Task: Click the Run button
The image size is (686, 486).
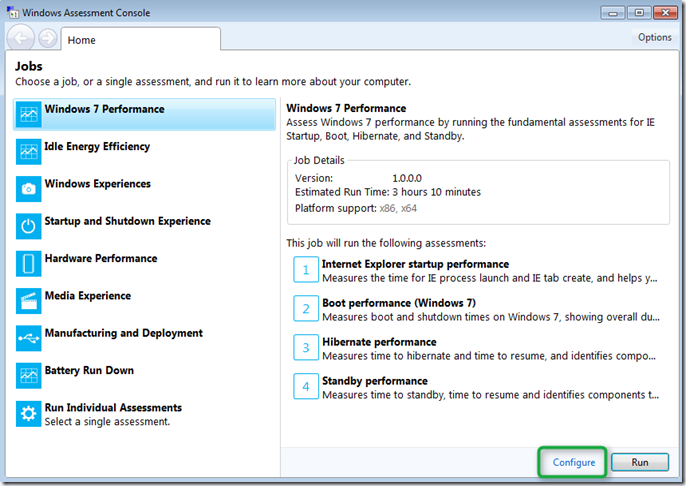Action: pyautogui.click(x=640, y=462)
